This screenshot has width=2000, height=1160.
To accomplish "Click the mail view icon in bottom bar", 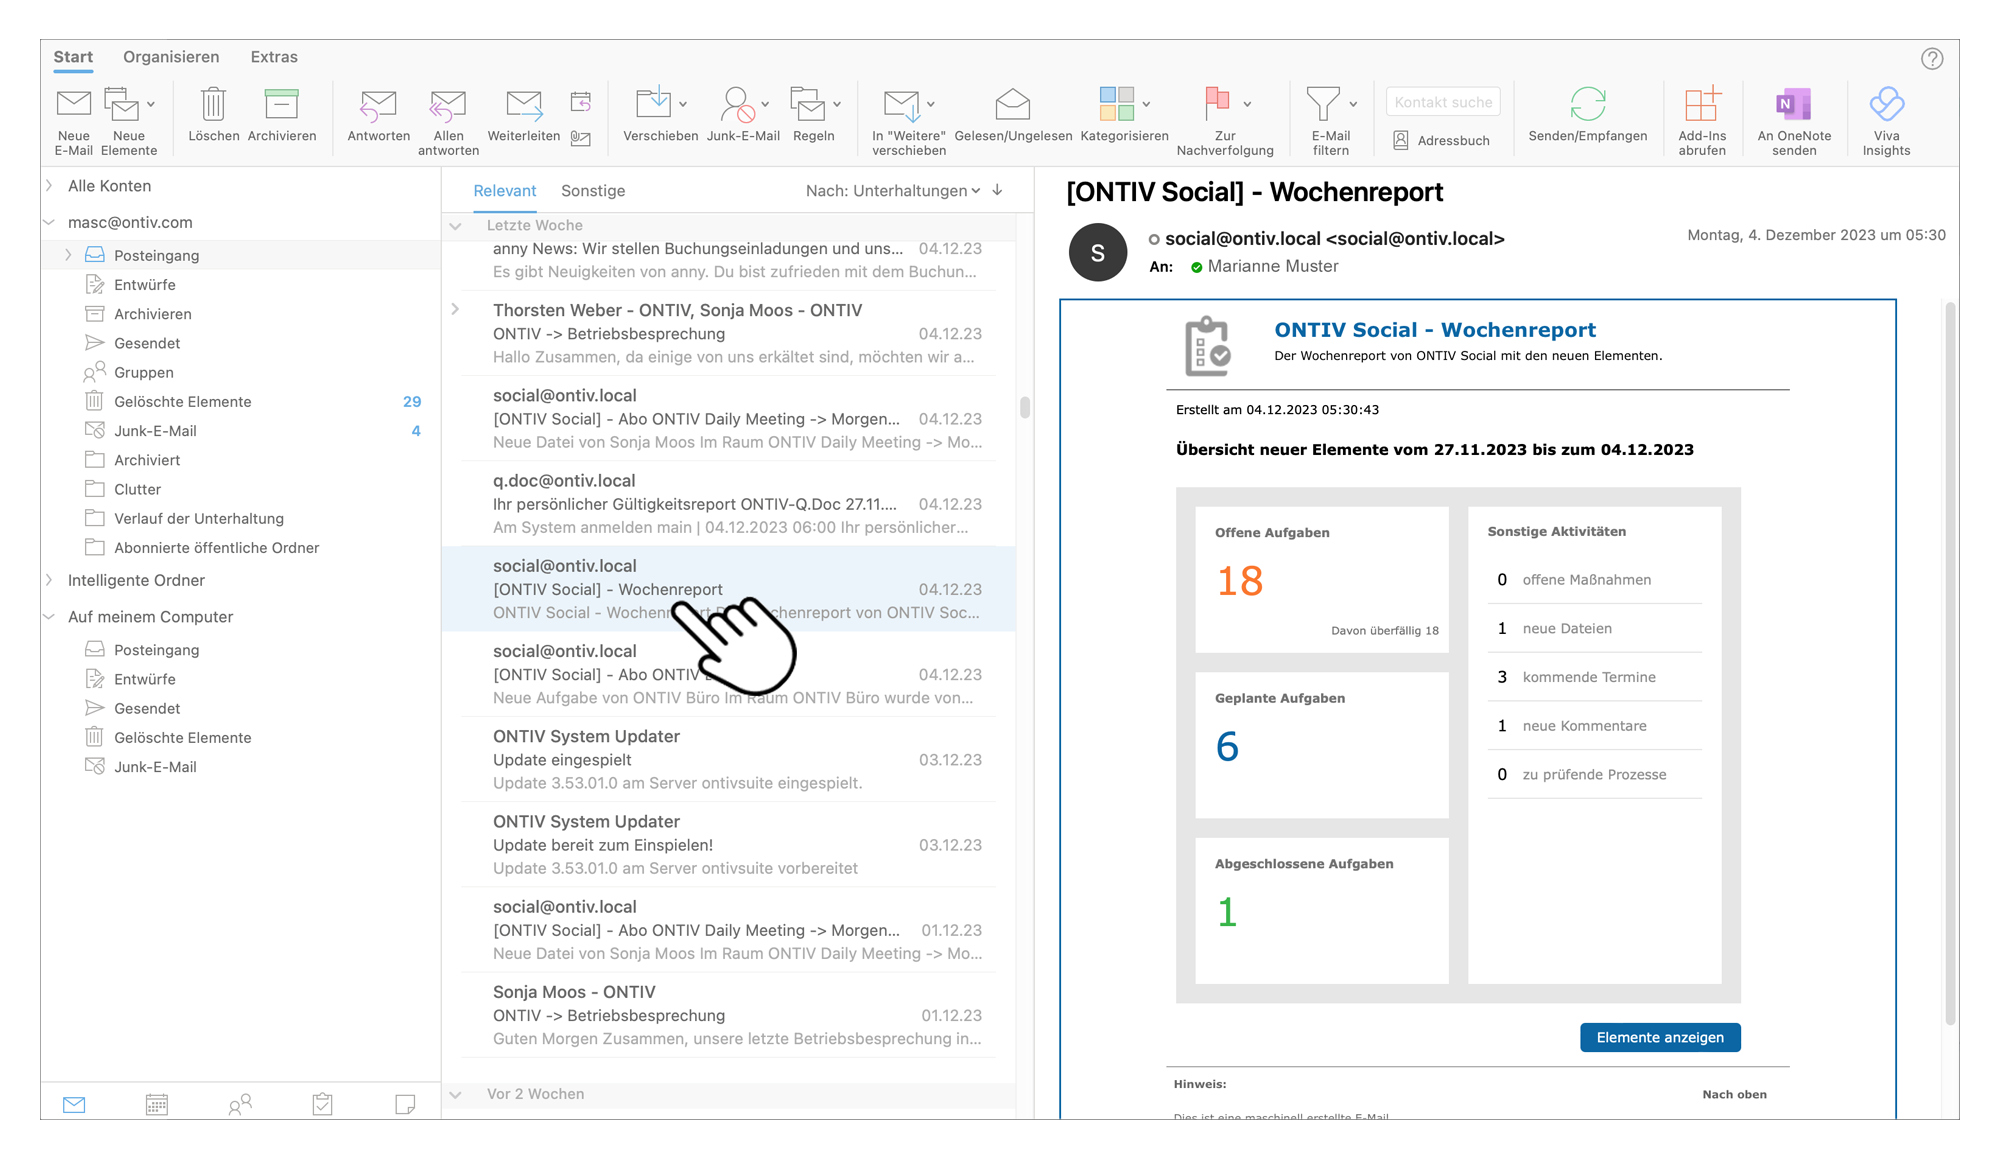I will pos(74,1104).
